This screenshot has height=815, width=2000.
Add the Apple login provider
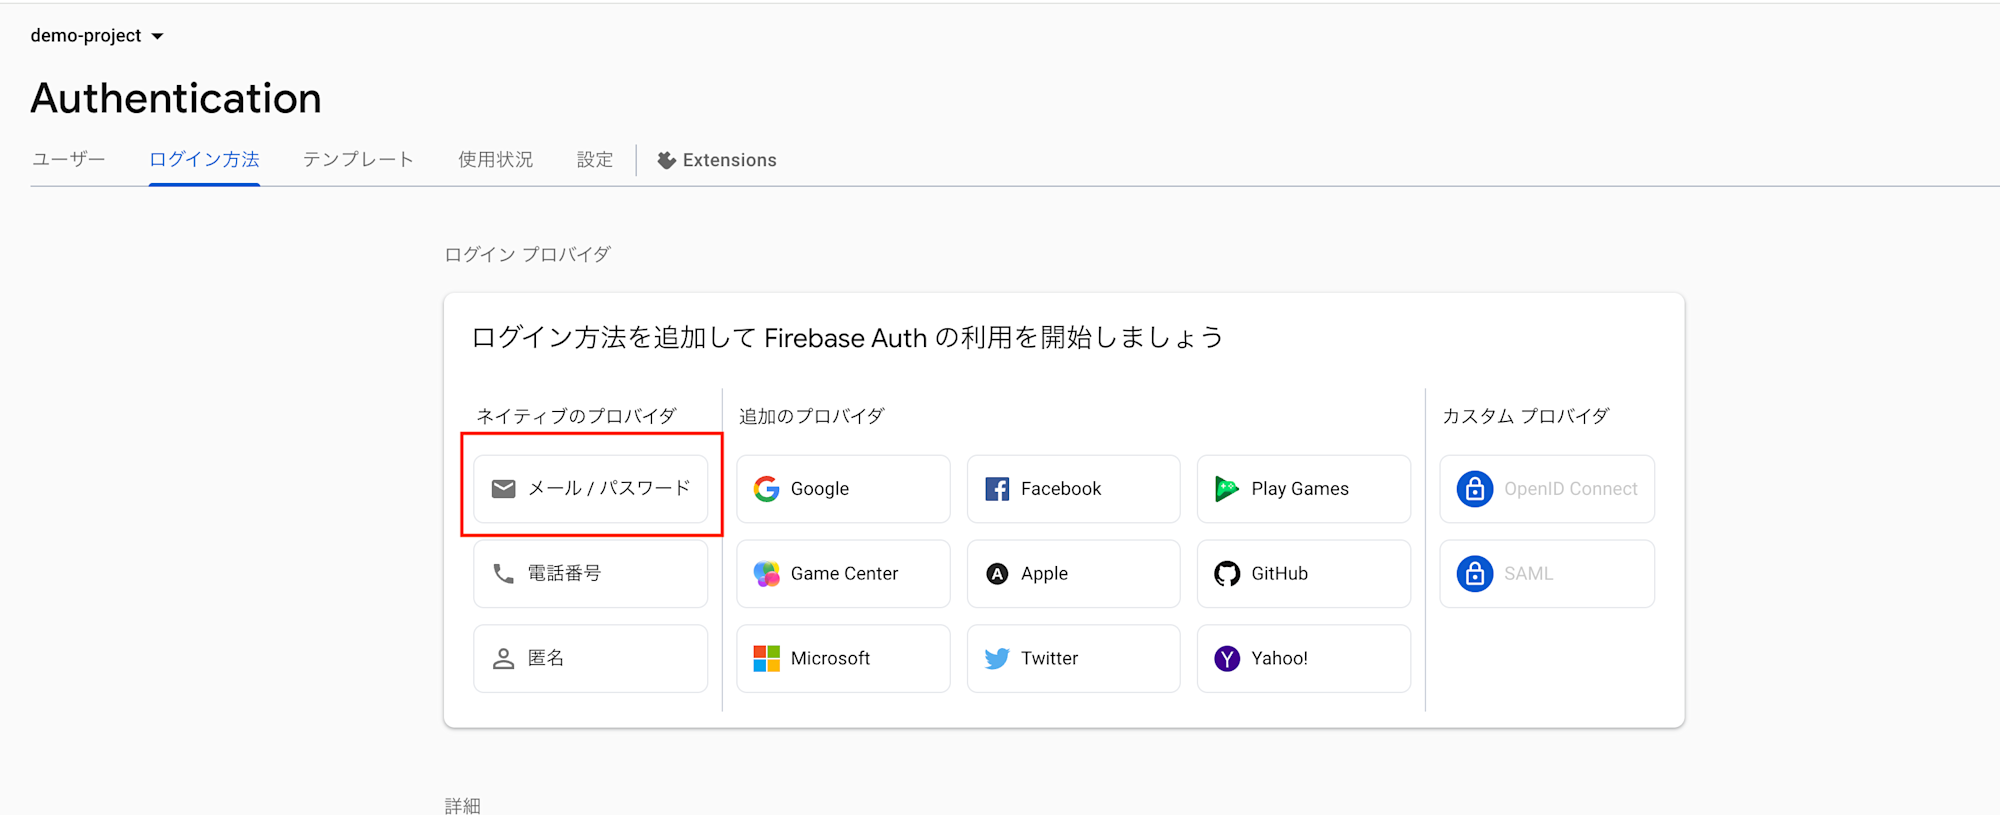[1074, 574]
